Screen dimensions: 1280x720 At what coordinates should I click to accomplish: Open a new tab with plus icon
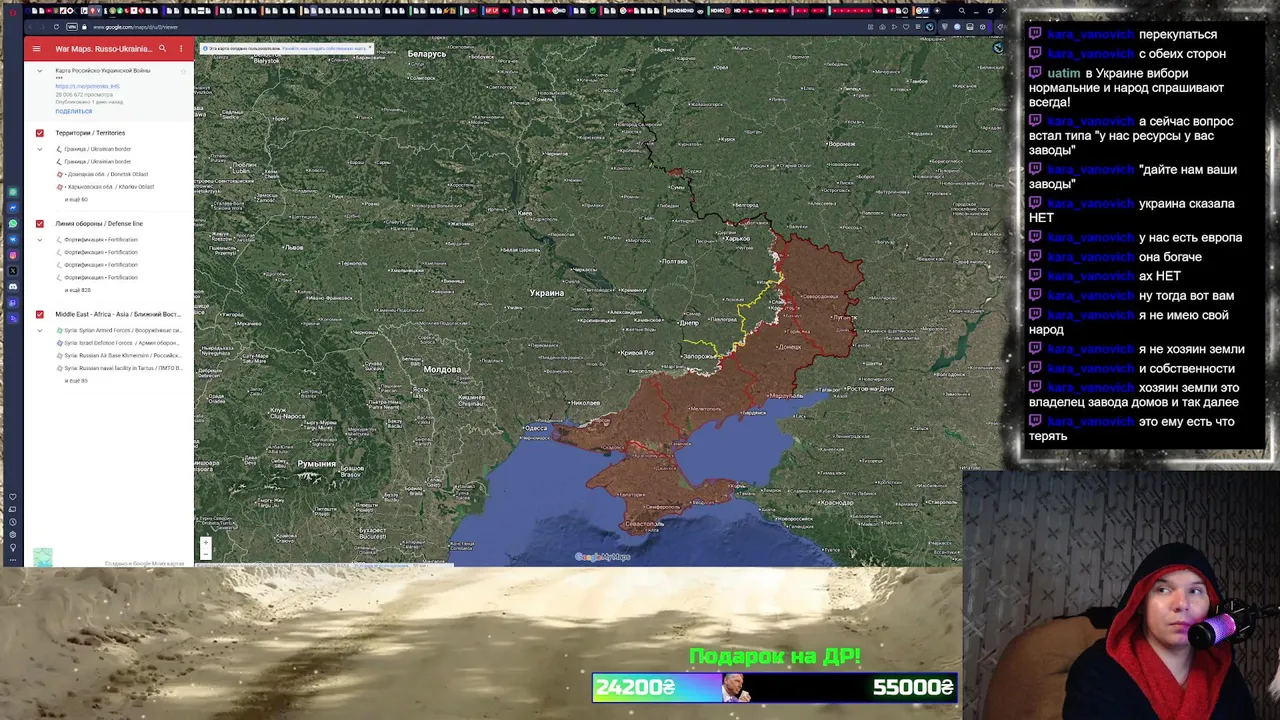coord(936,11)
